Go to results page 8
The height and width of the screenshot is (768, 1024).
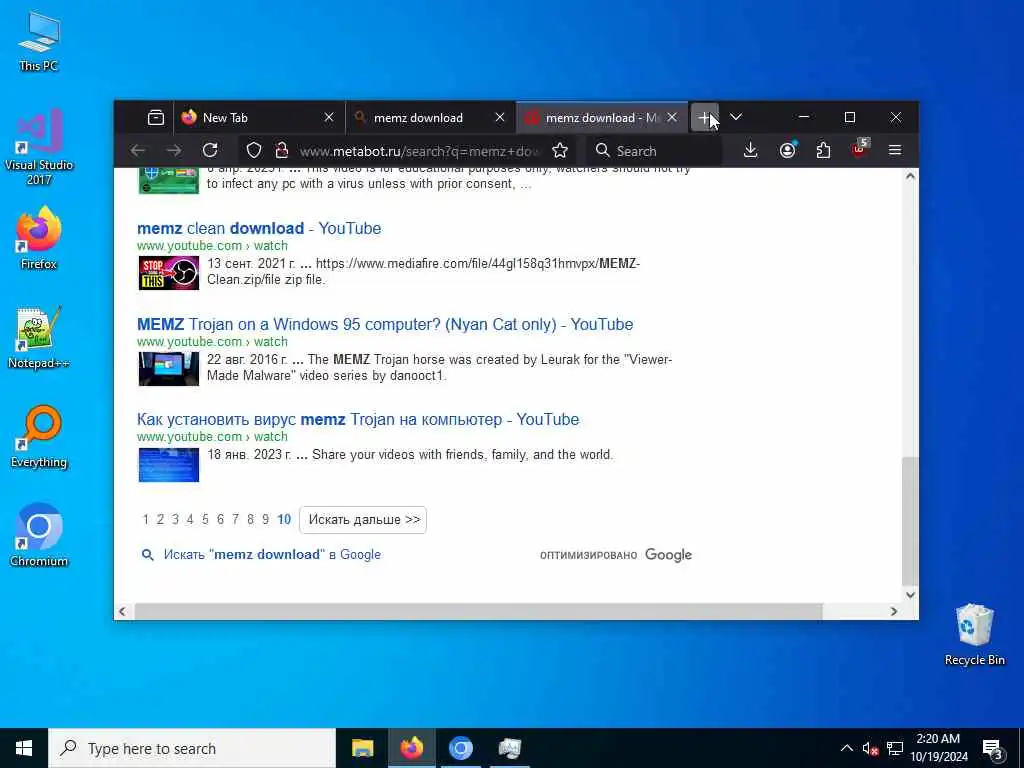250,519
